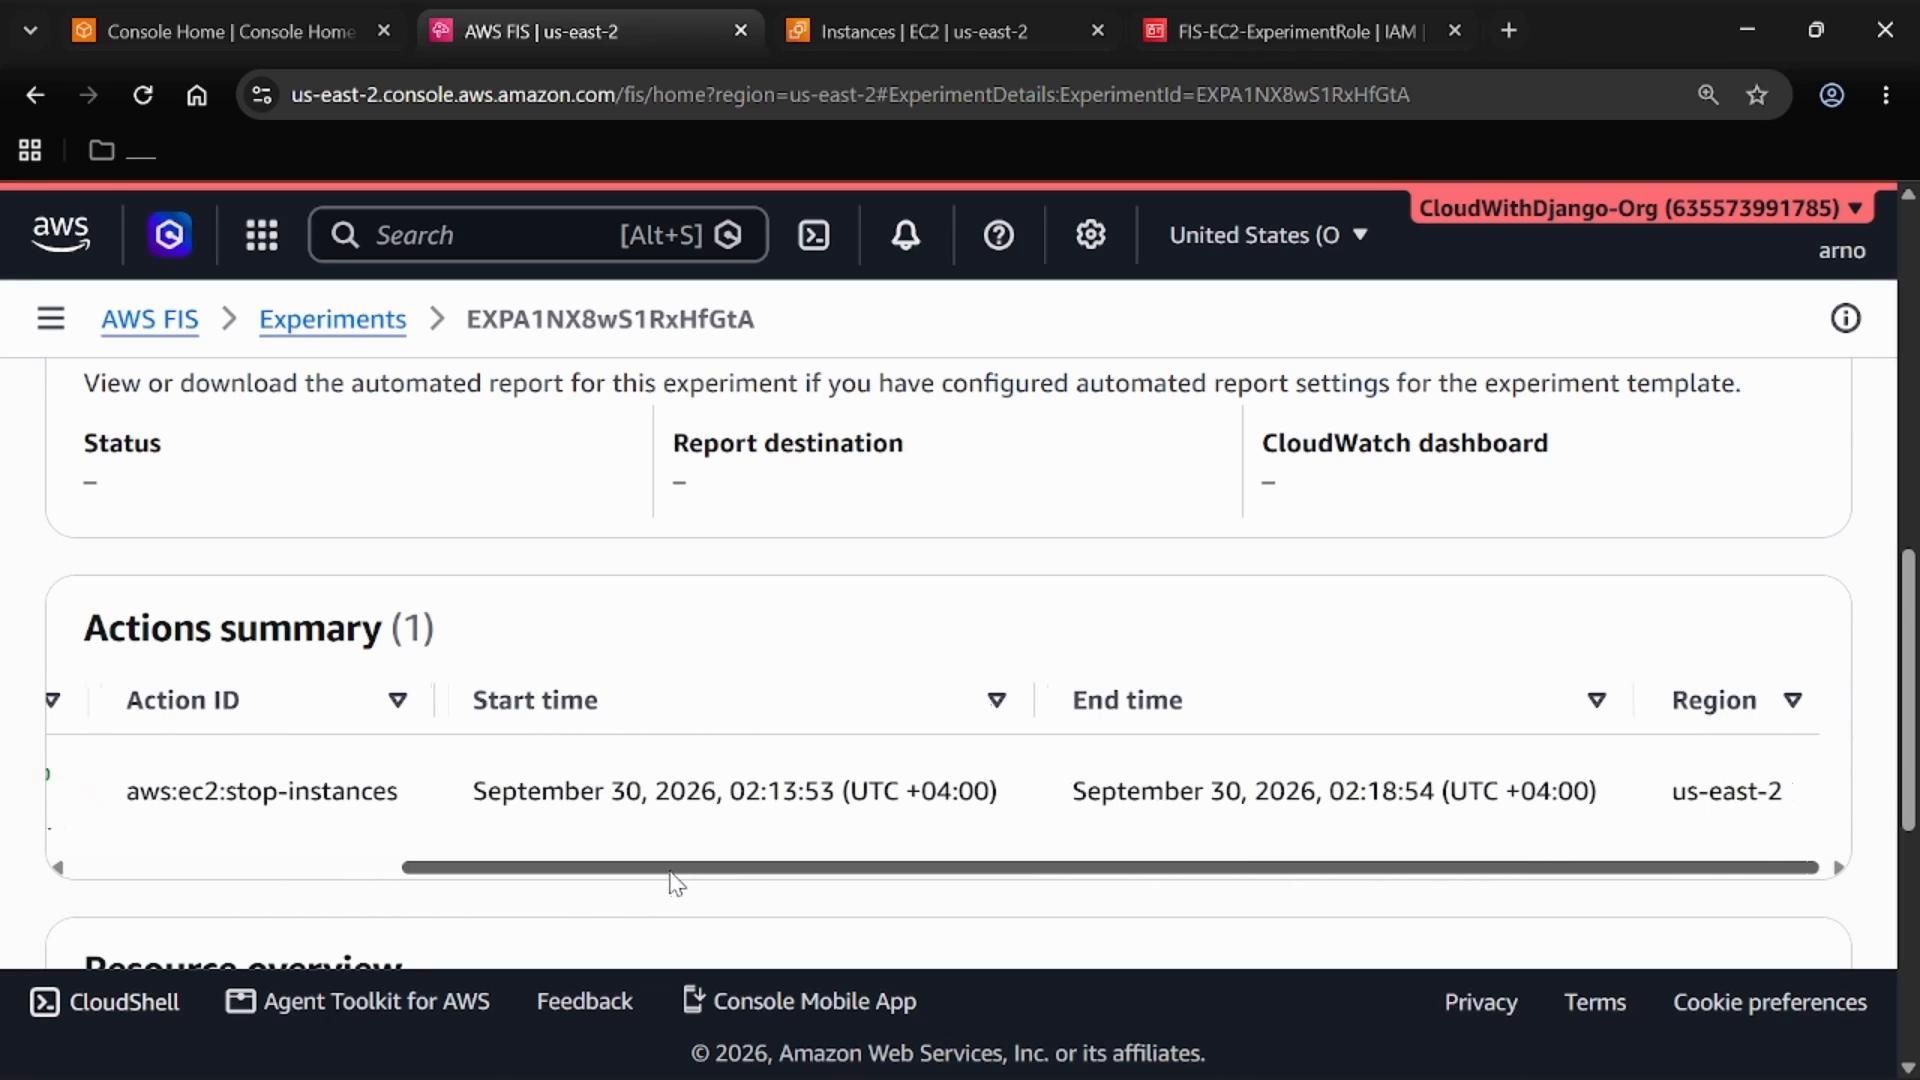Click the Actions summary heading
Viewport: 1920px width, 1080px height.
(259, 628)
